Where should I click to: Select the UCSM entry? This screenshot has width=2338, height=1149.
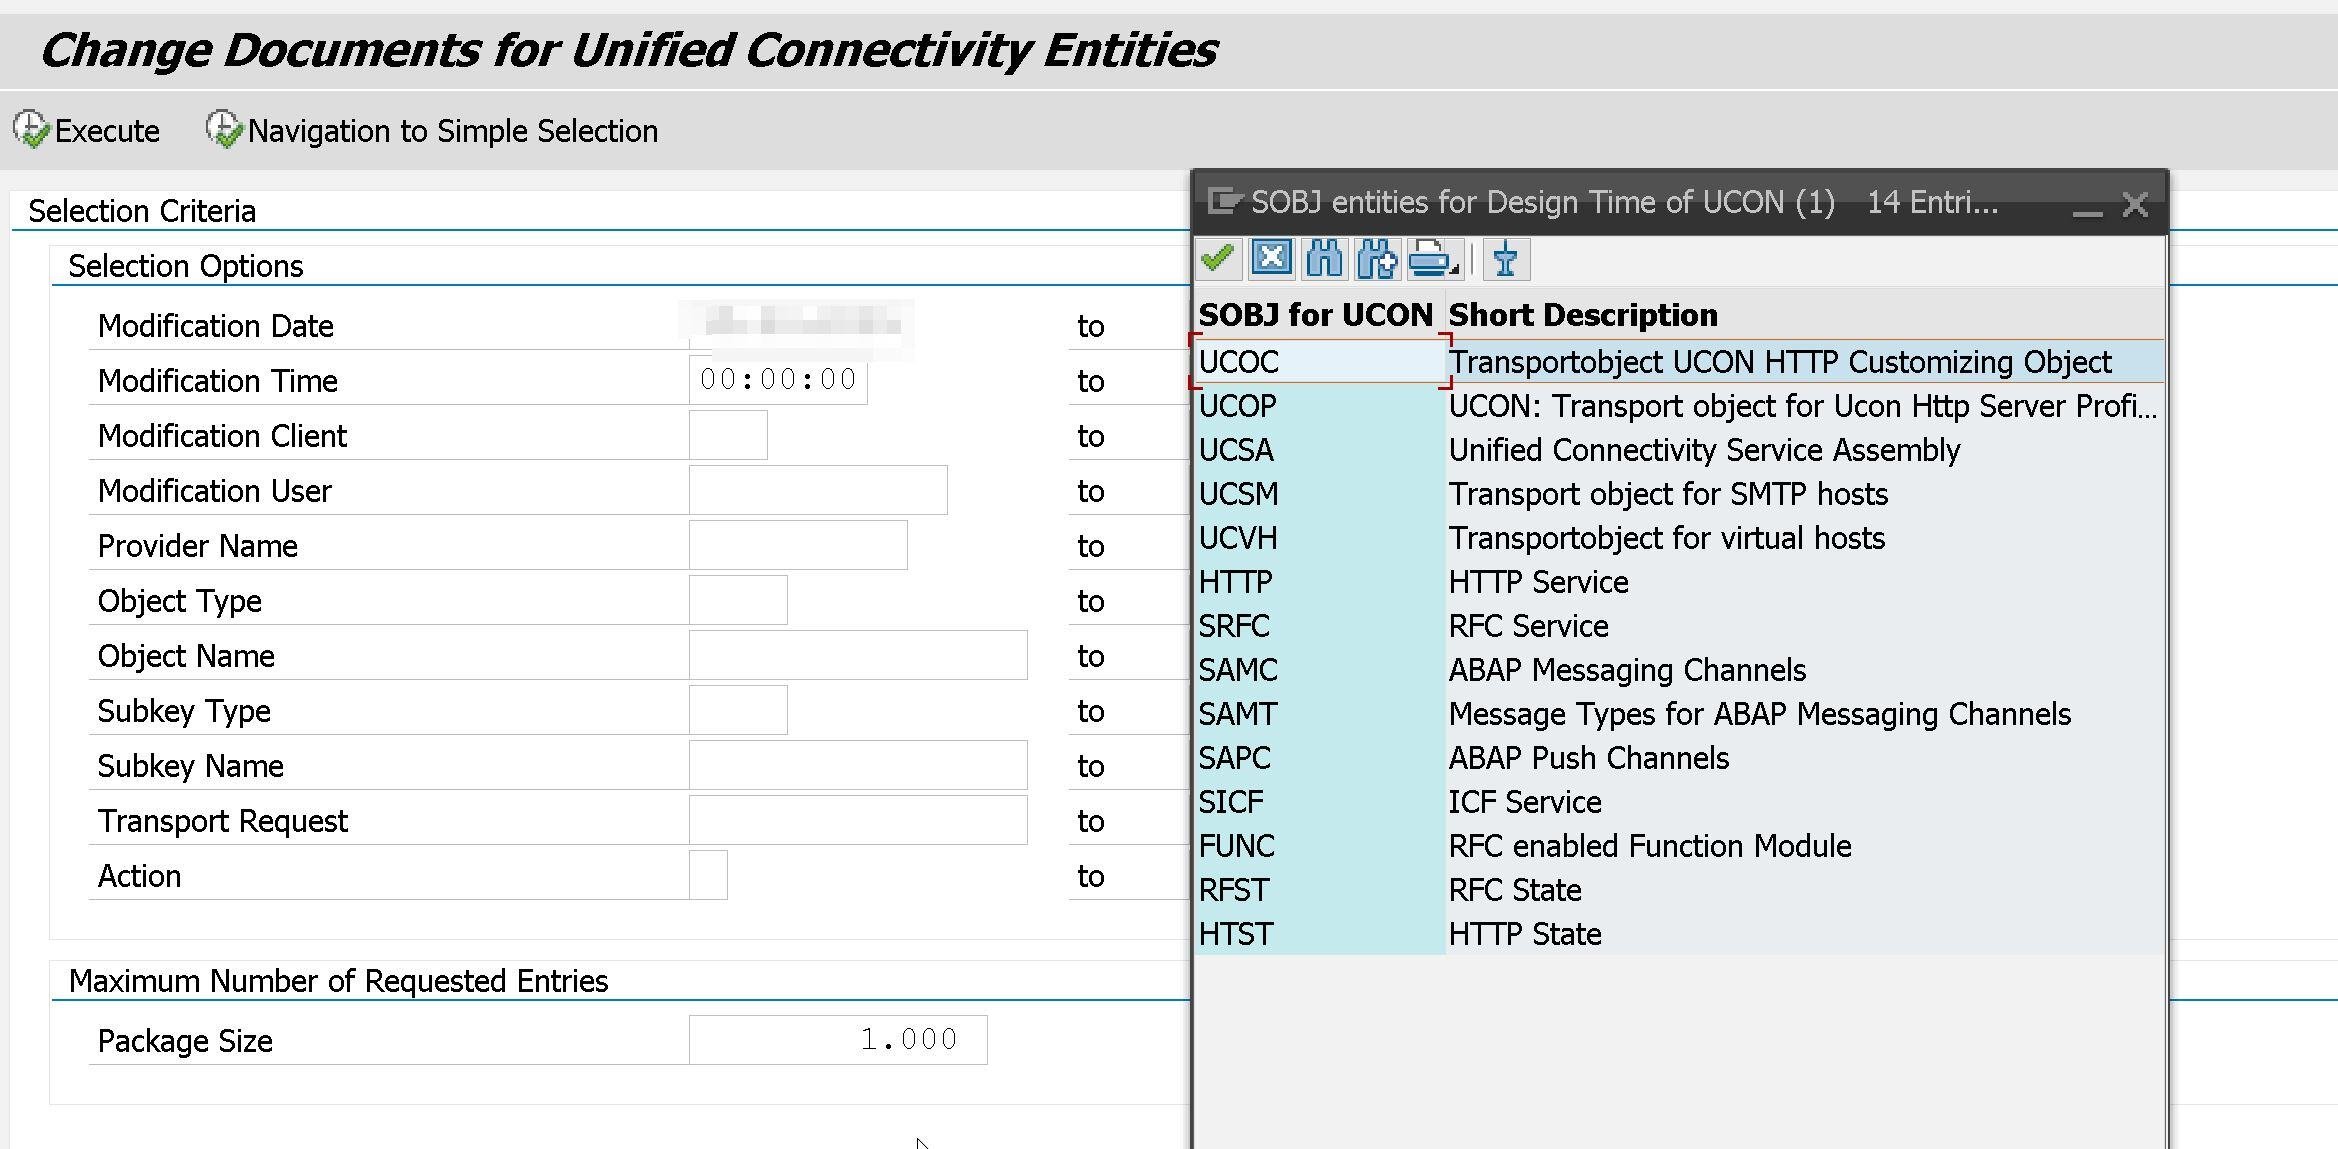pyautogui.click(x=1319, y=494)
